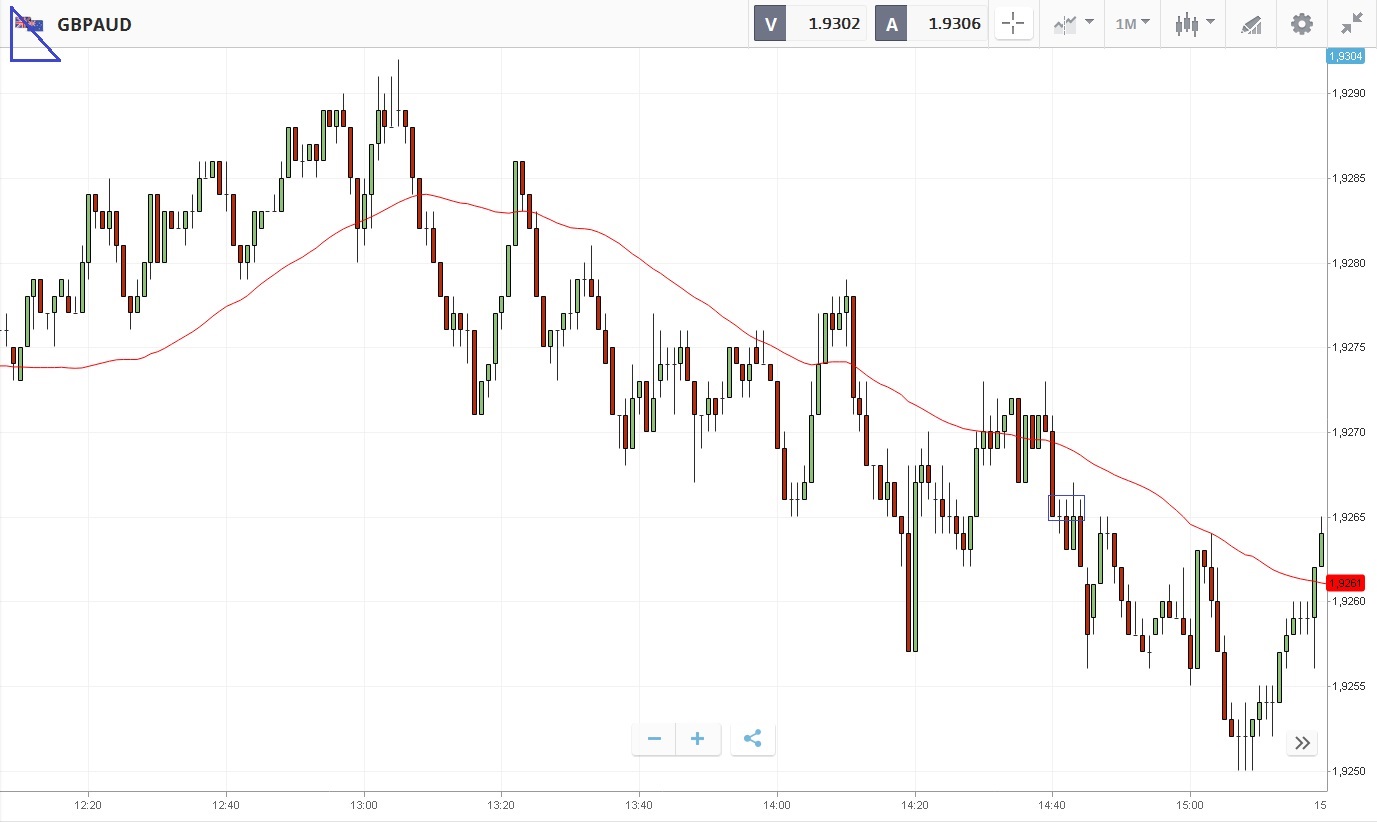The width and height of the screenshot is (1377, 822).
Task: Click the small blue rectangle marker on chart
Action: click(1066, 507)
